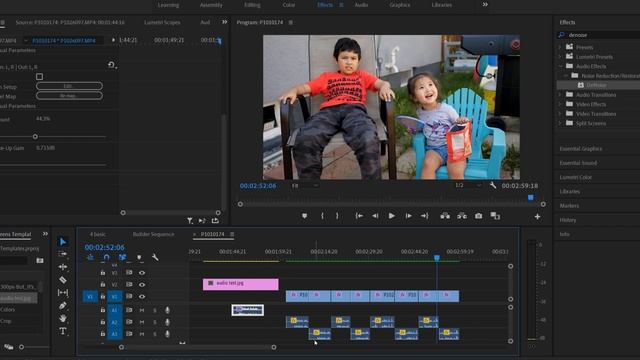
Task: Enable voice-over record on track A3
Action: point(167,334)
